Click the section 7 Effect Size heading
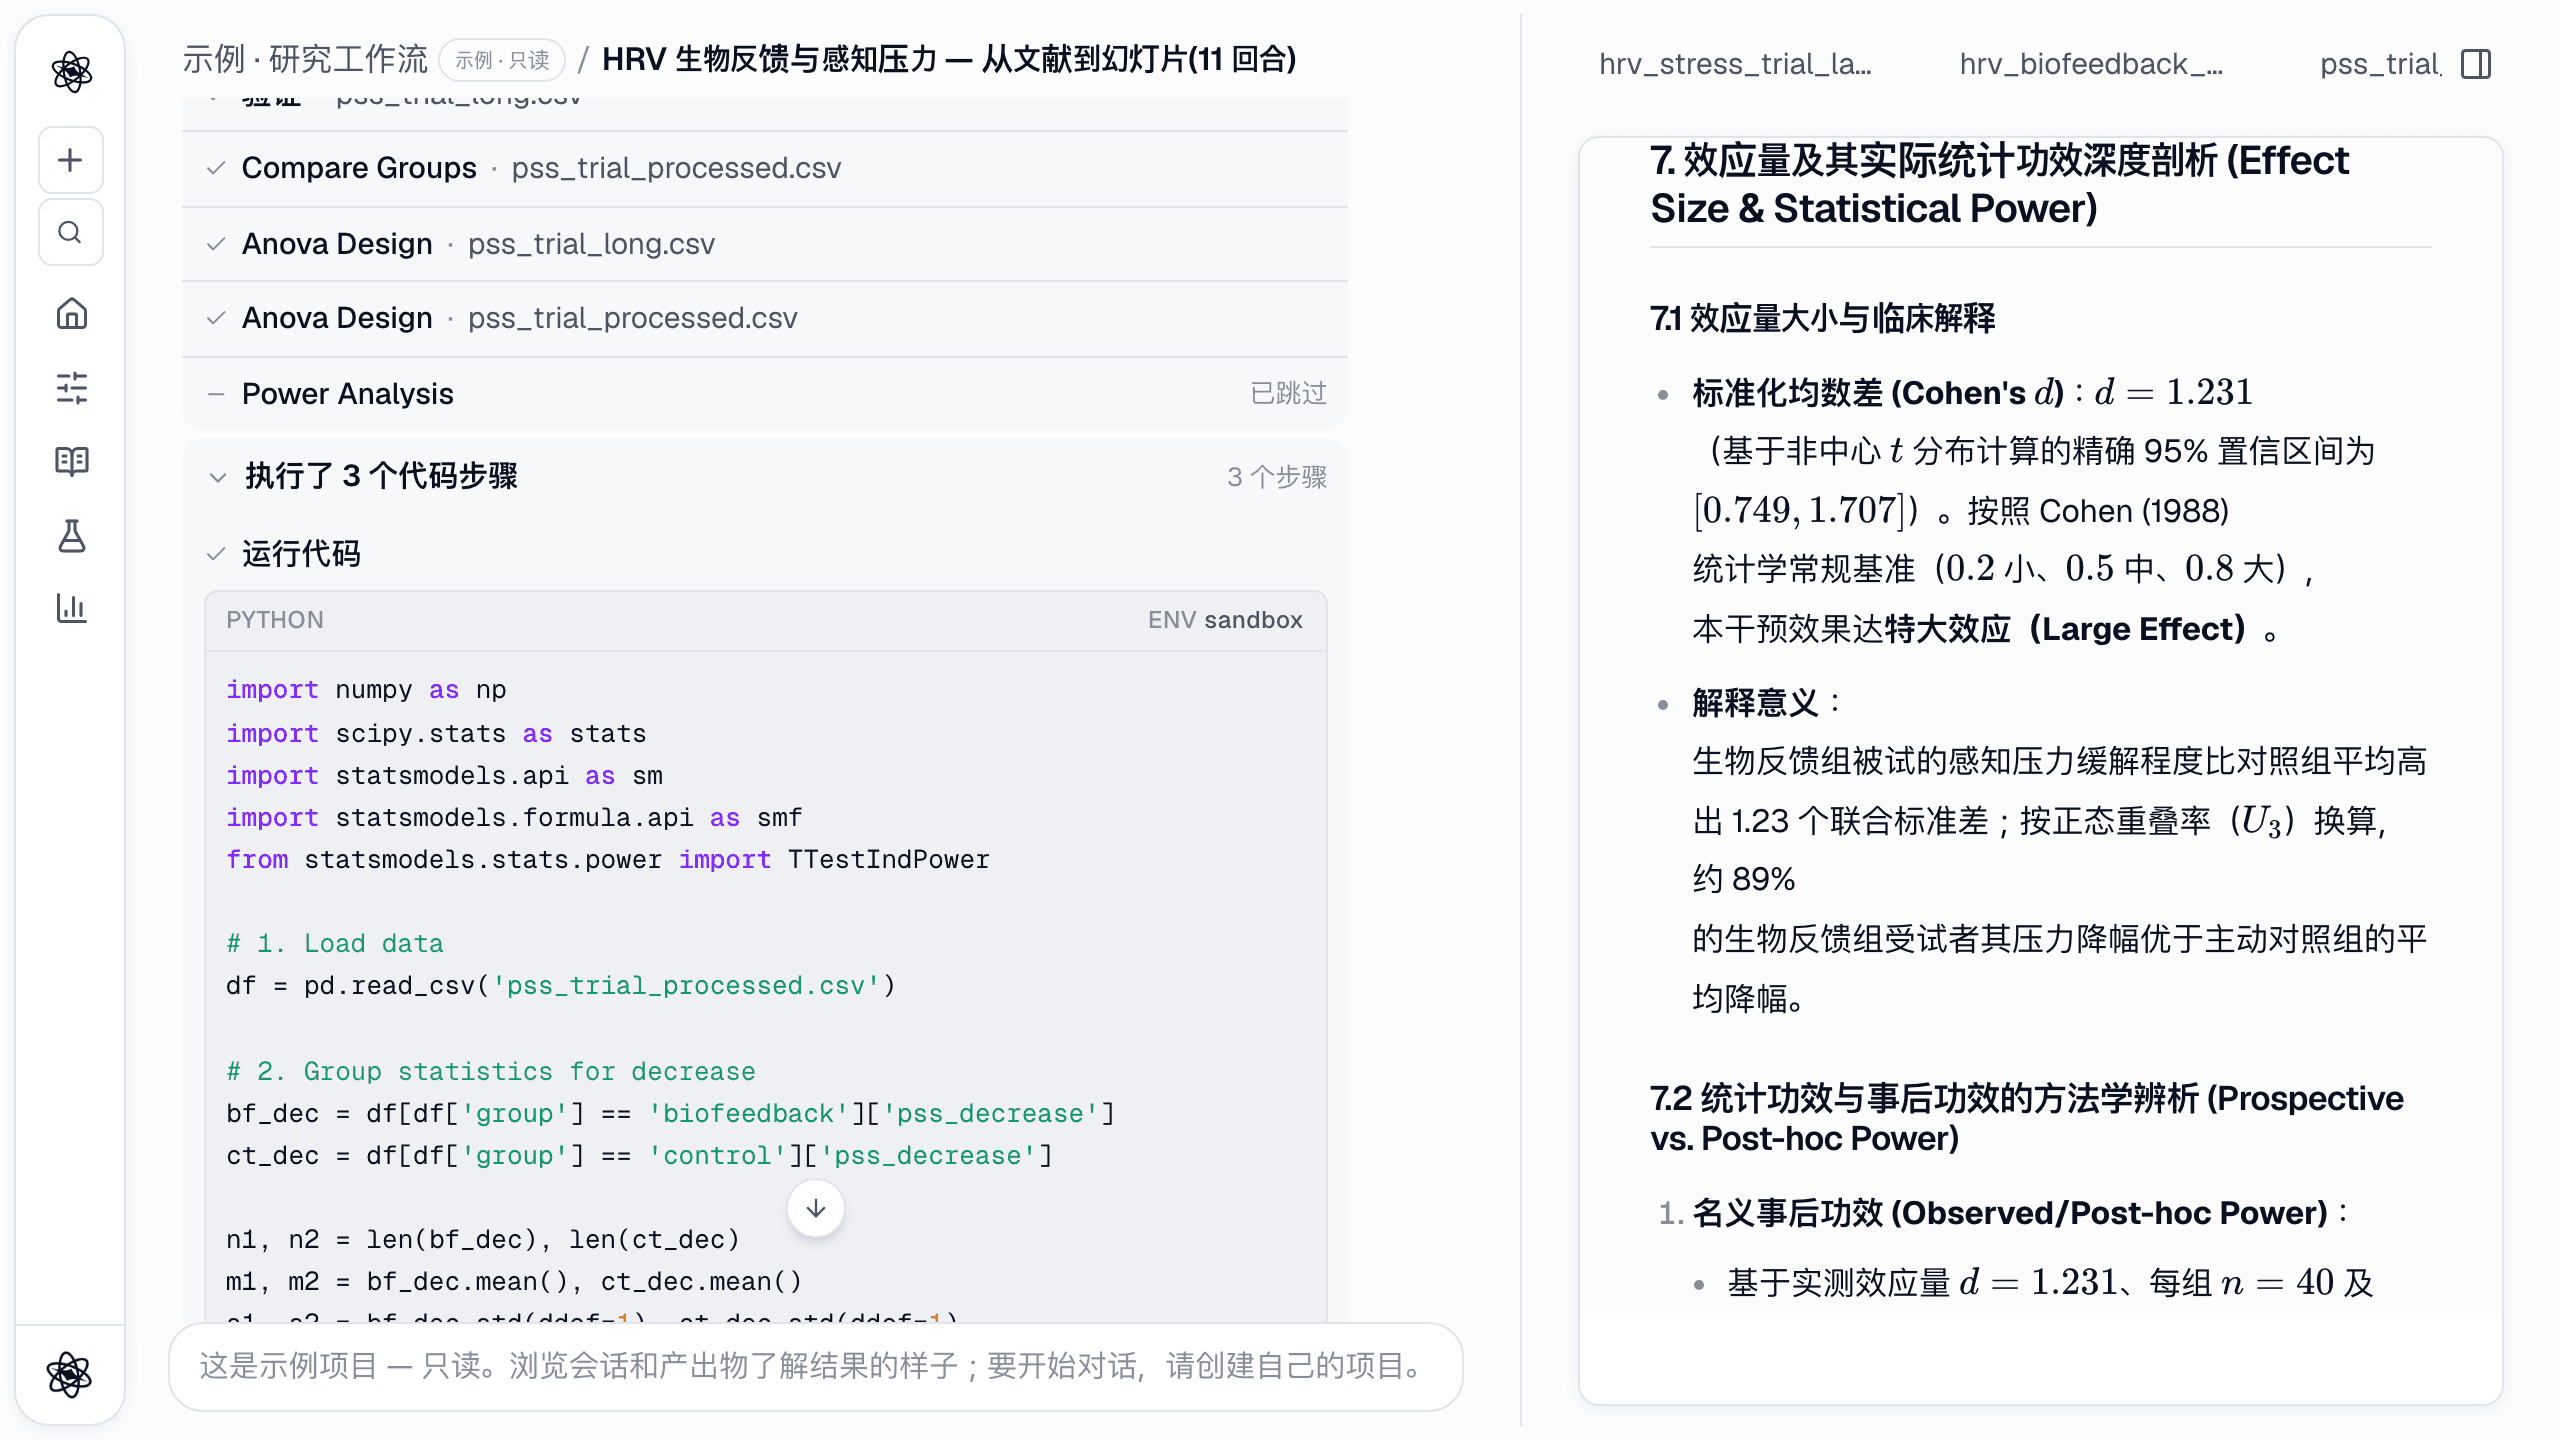2560x1440 pixels. pos(1999,184)
